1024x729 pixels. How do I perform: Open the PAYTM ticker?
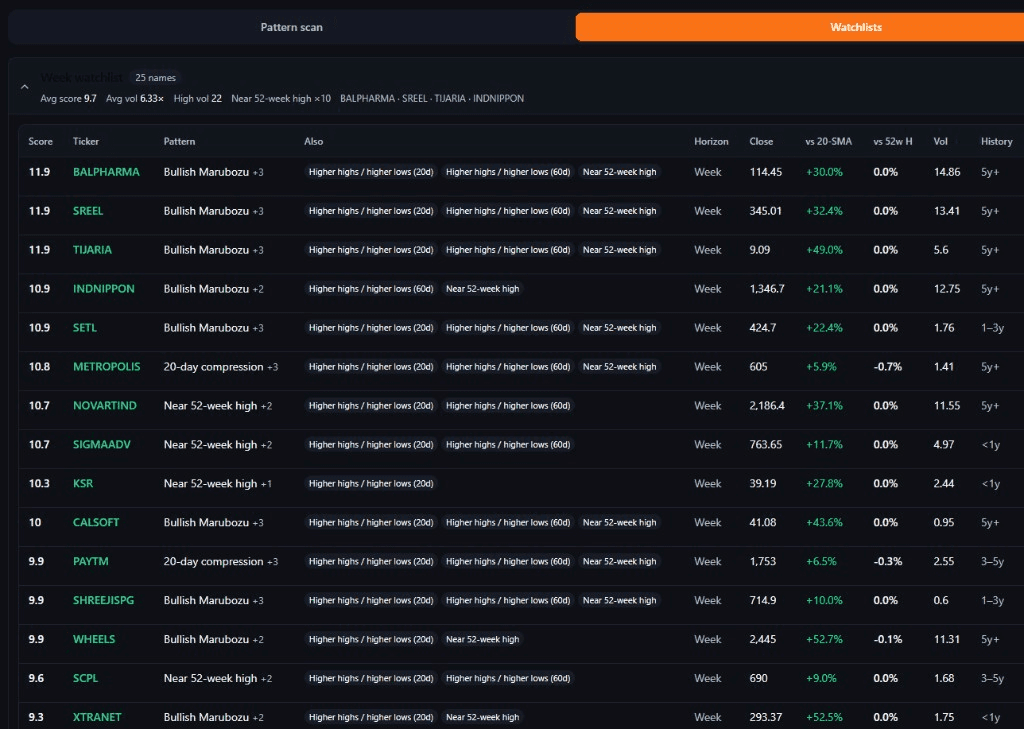(90, 561)
